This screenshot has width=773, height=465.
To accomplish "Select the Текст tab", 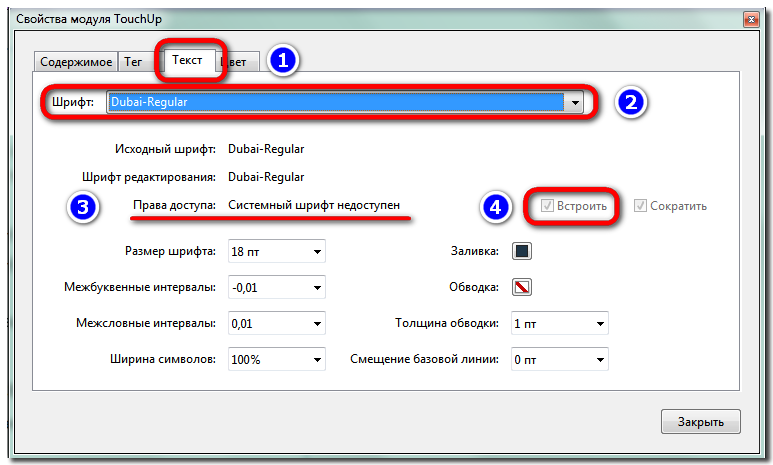I will (187, 60).
